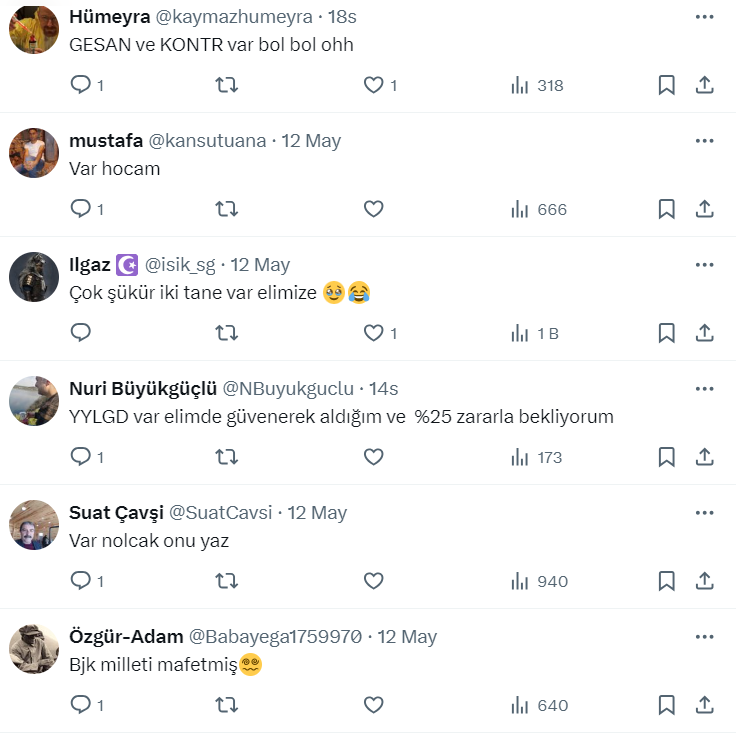Viewport: 736px width, 735px height.
Task: Like Hümeyra's tweet with the heart
Action: click(x=374, y=85)
